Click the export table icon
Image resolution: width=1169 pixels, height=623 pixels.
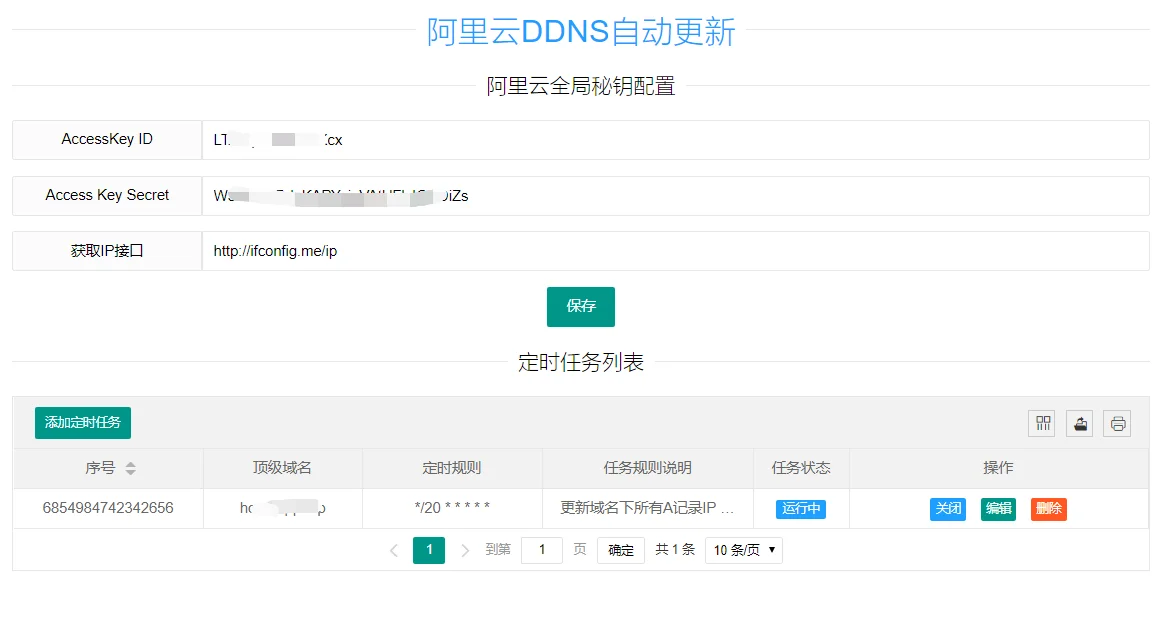(1080, 423)
